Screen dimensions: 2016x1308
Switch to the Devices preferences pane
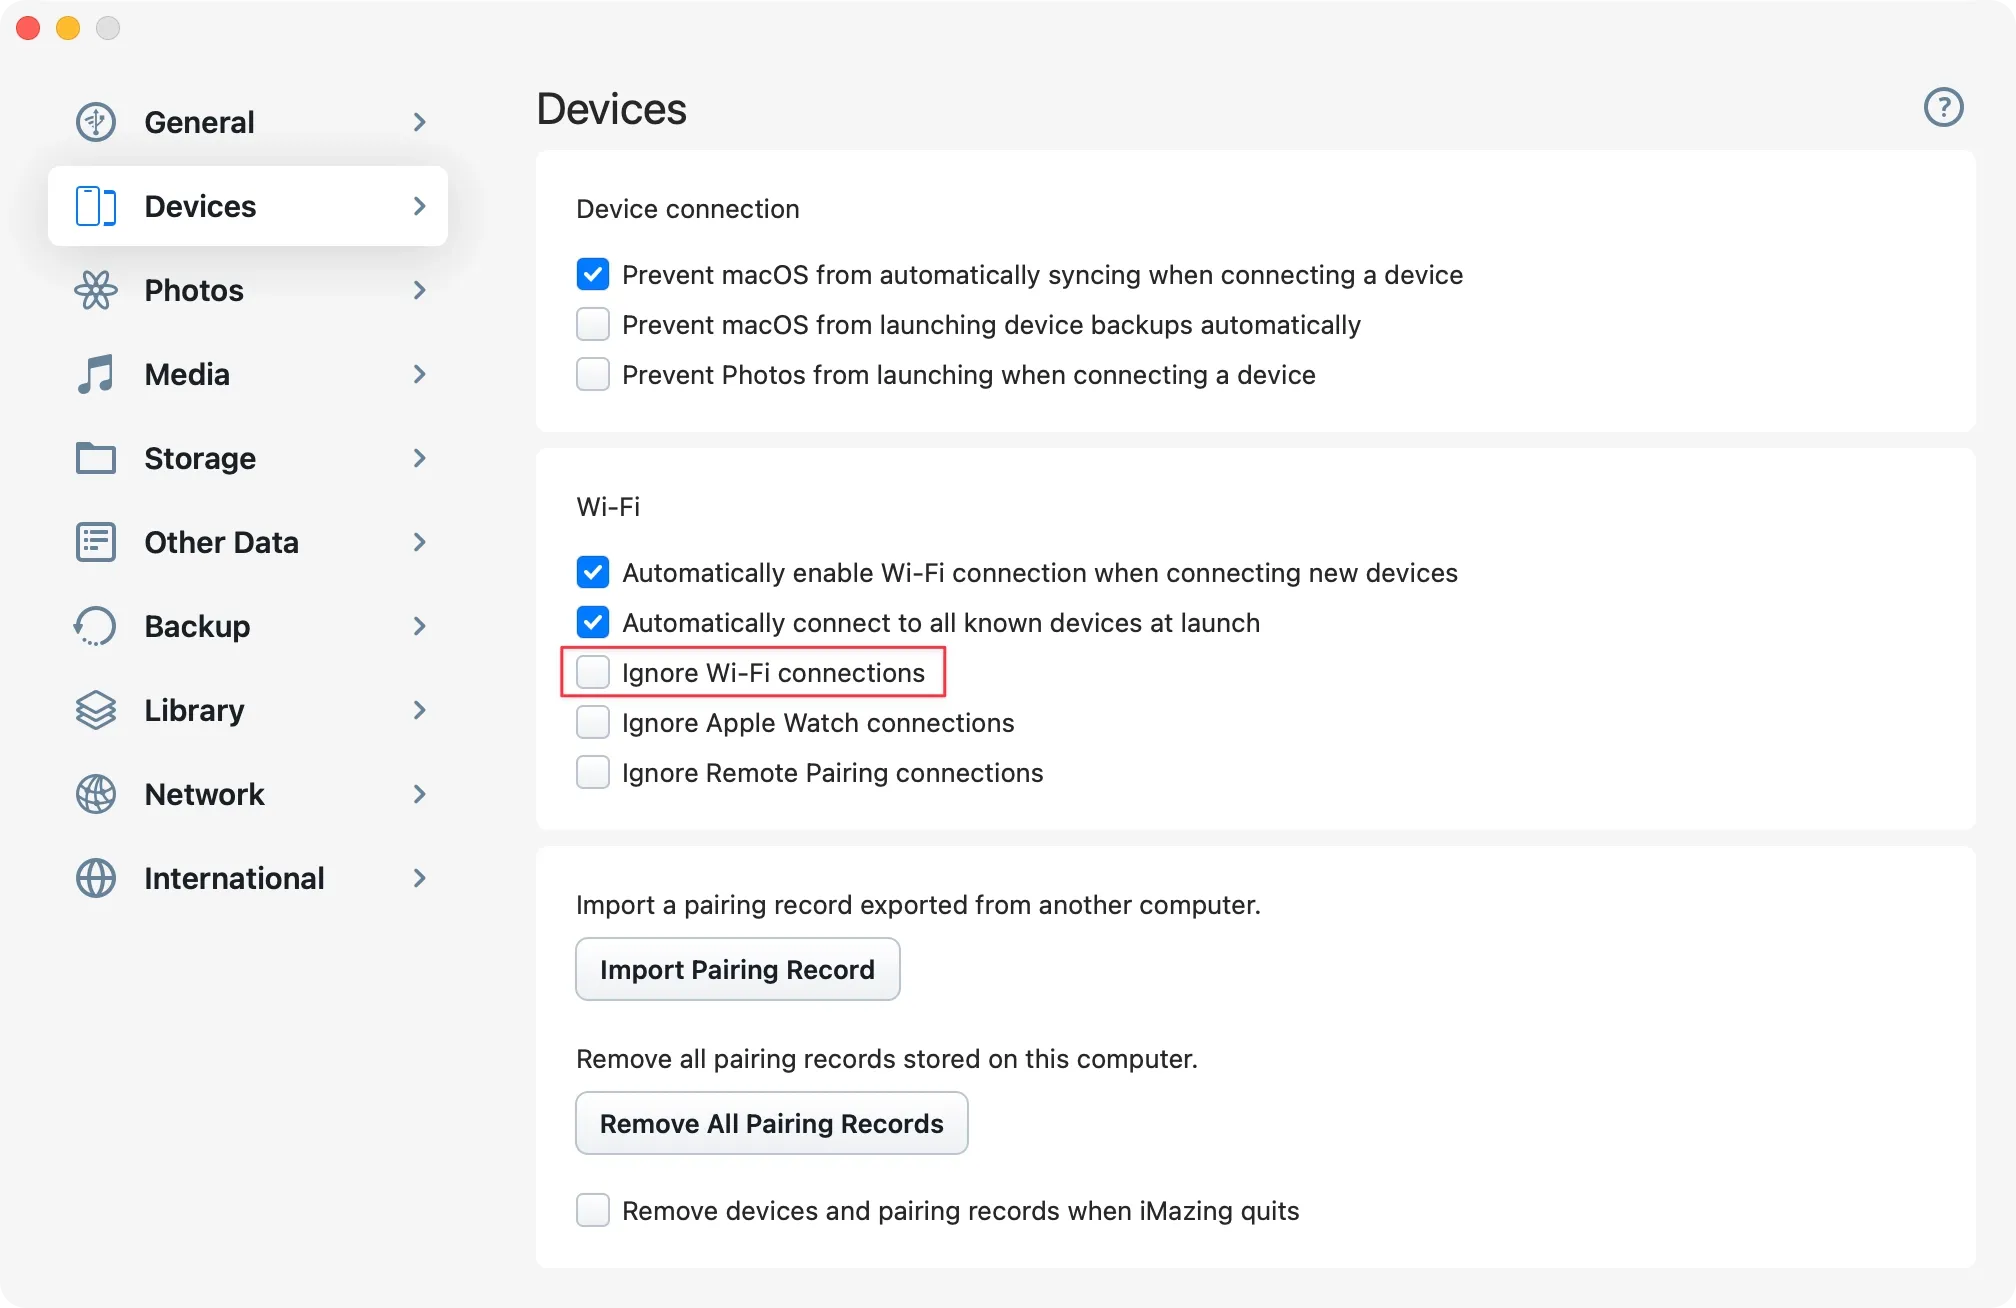click(x=200, y=206)
